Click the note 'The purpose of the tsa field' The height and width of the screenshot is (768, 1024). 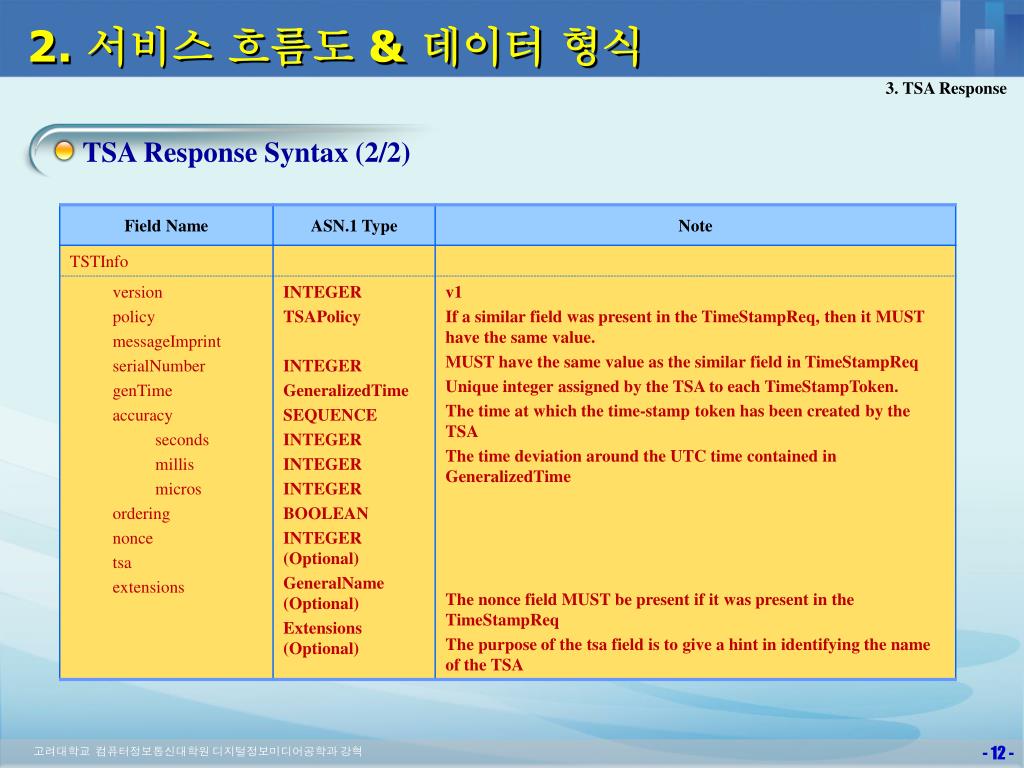click(688, 655)
